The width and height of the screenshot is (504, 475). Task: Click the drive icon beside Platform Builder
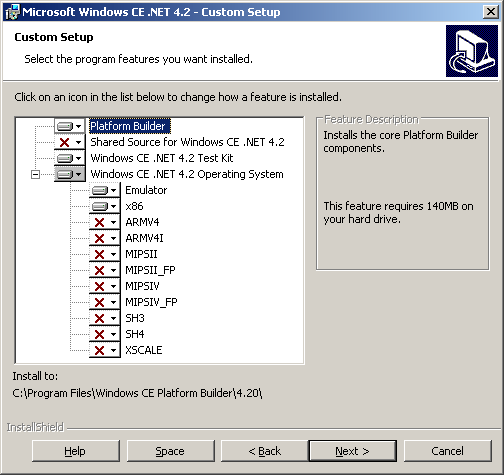click(x=65, y=126)
